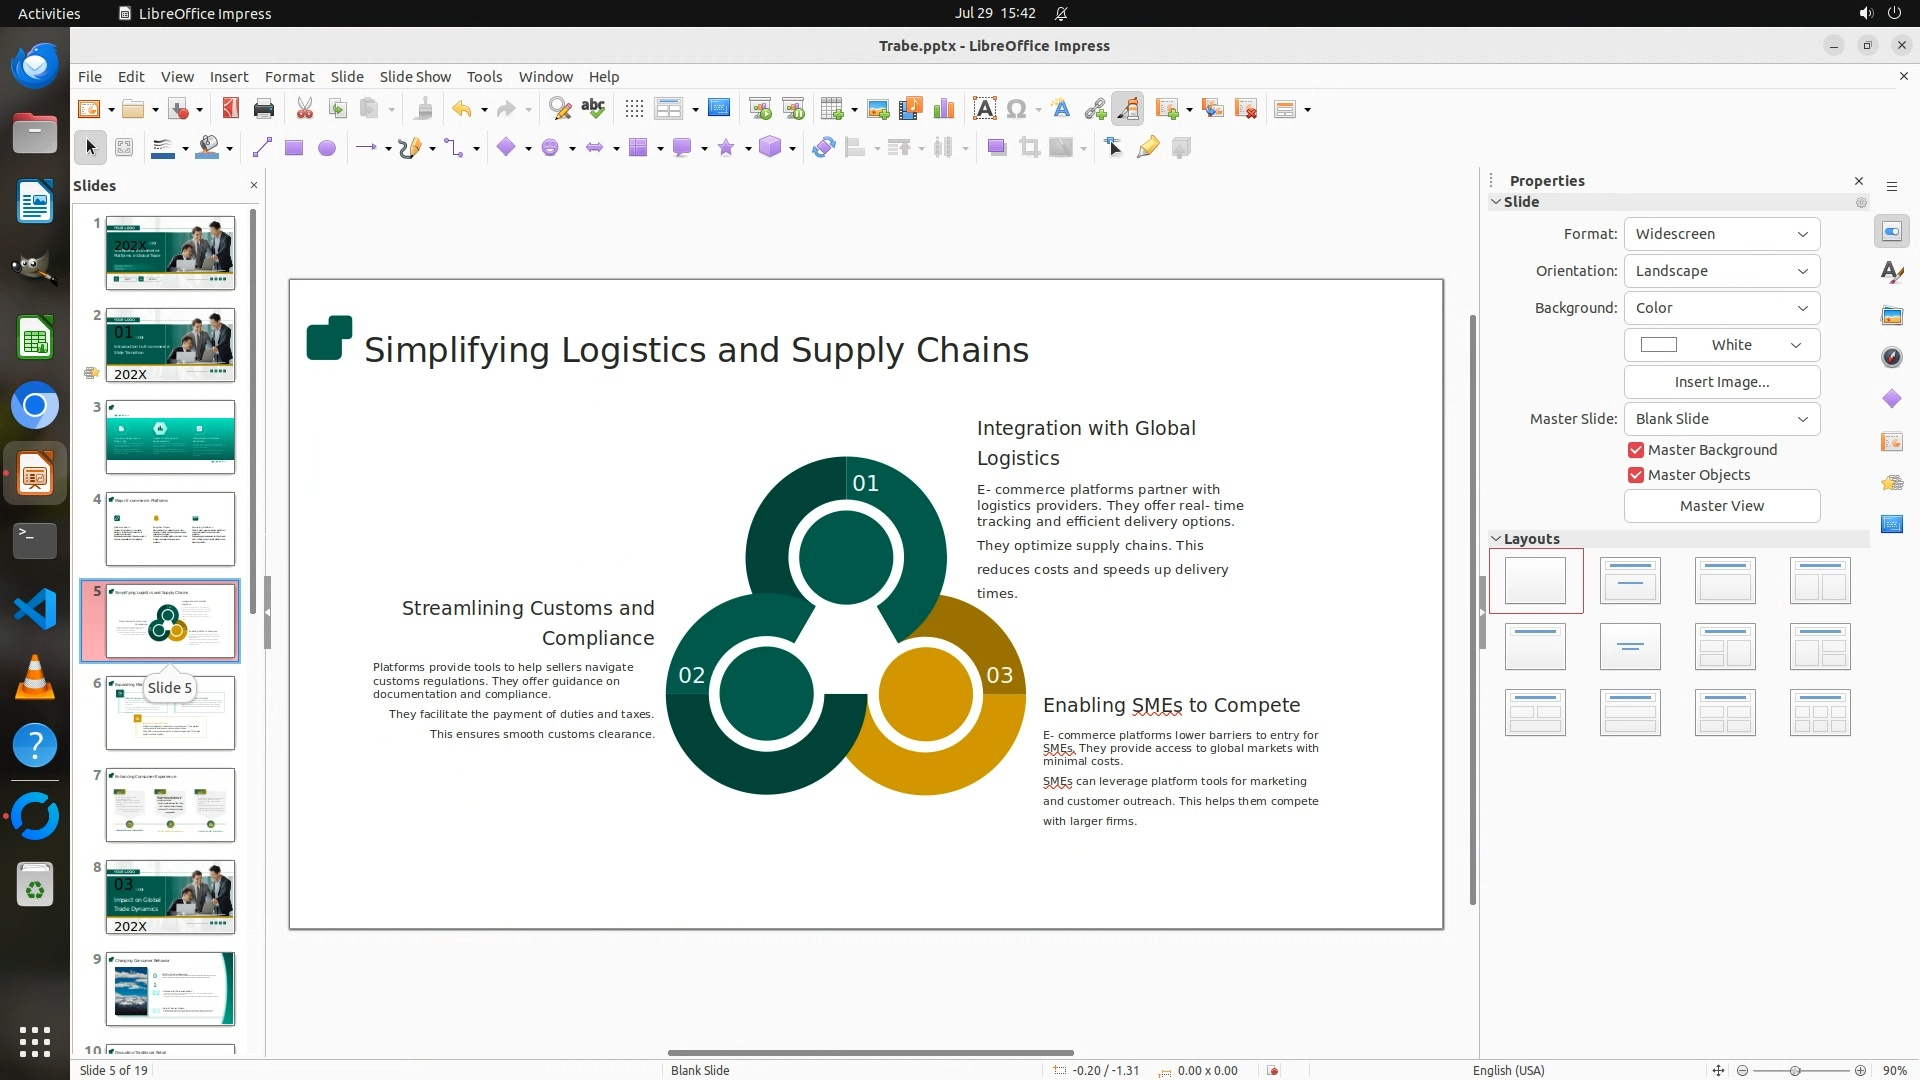Click the Crop image tool icon
1920x1080 pixels.
pos(1029,148)
